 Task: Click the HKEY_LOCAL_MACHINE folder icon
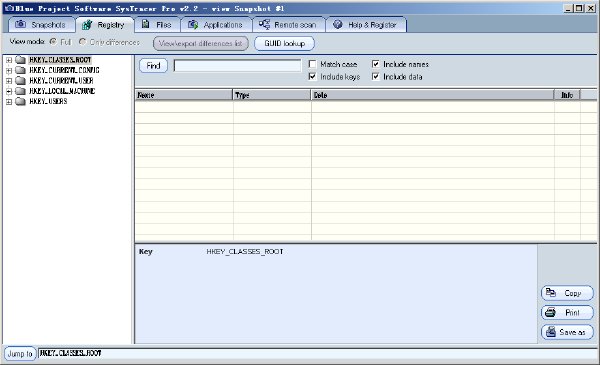coord(20,91)
